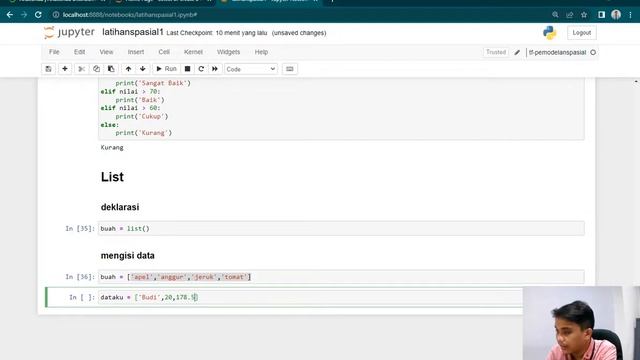Reload the page in the browser
Screen dimensions: 640x360
coord(38,15)
